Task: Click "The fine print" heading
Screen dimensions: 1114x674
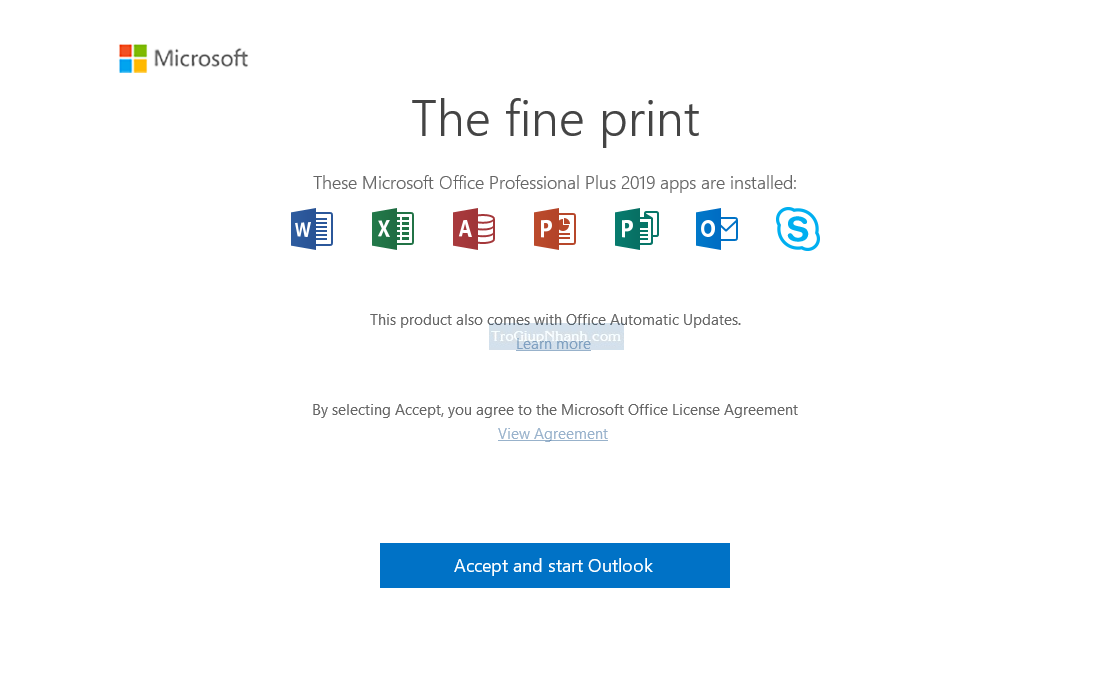Action: coord(555,118)
